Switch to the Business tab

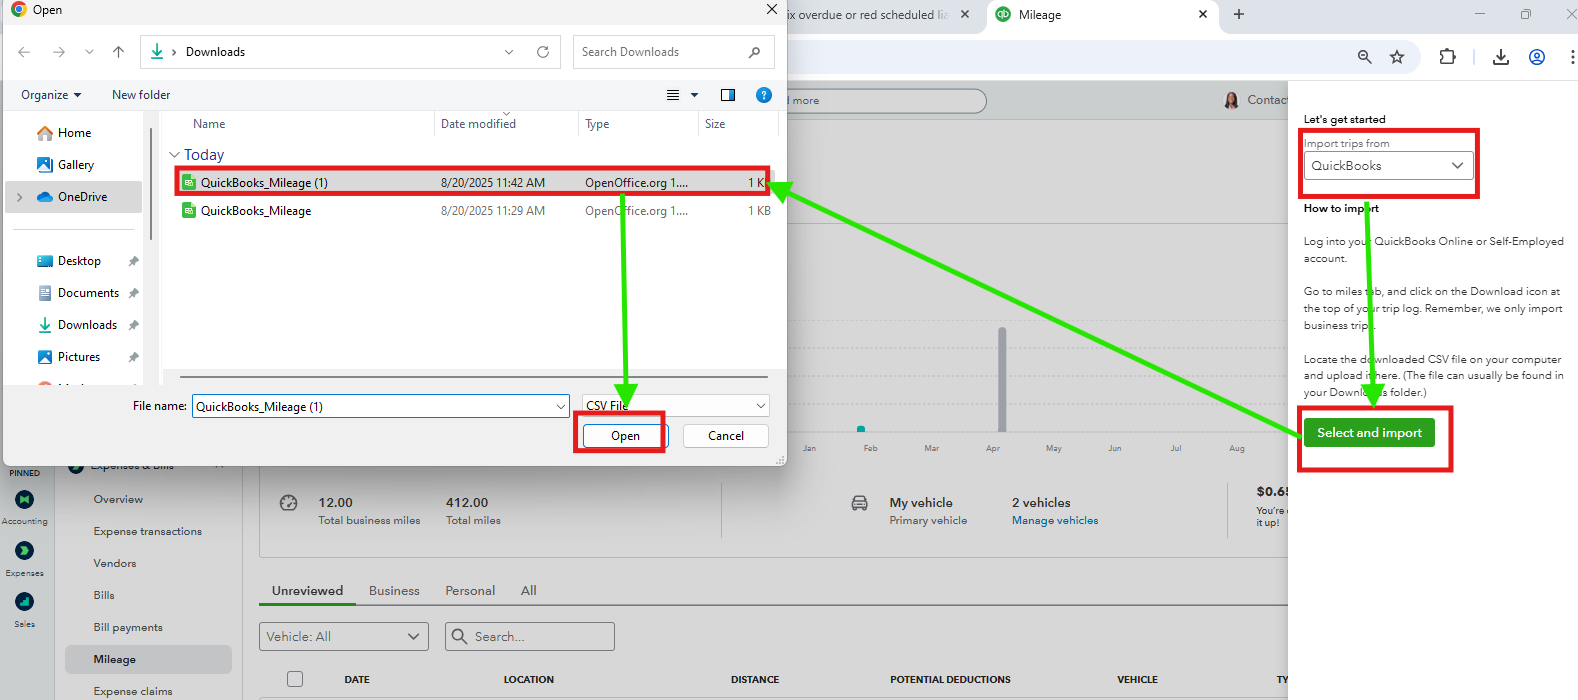(394, 591)
